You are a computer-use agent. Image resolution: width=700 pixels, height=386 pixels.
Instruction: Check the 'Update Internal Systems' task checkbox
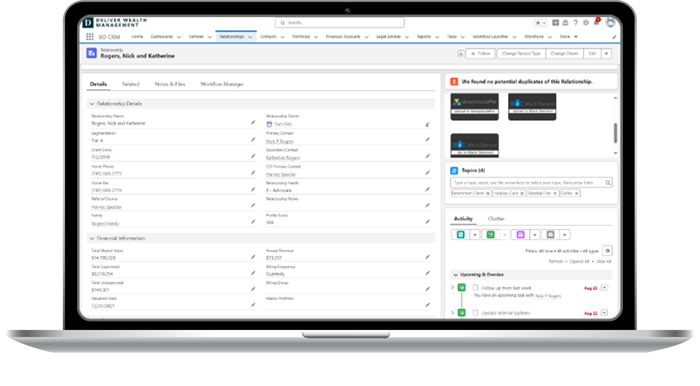[475, 313]
